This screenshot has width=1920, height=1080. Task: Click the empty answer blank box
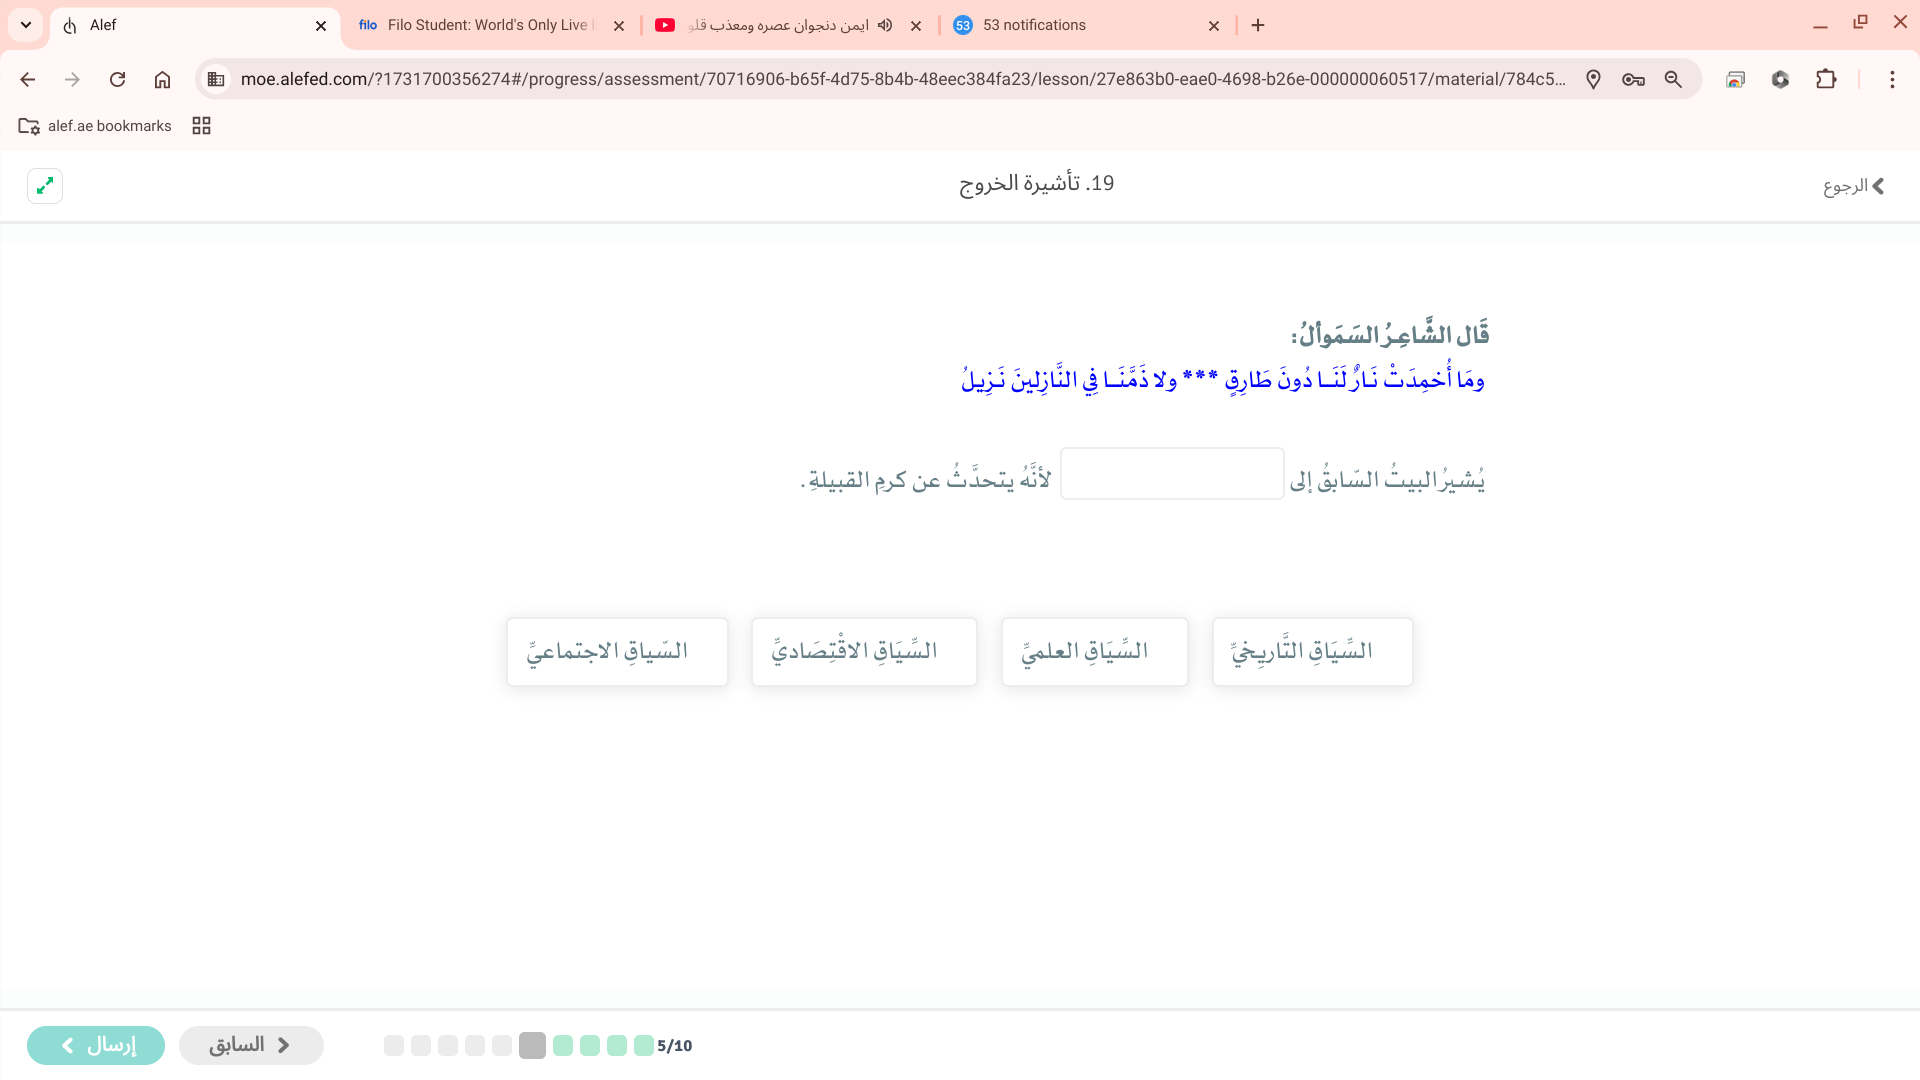1172,474
